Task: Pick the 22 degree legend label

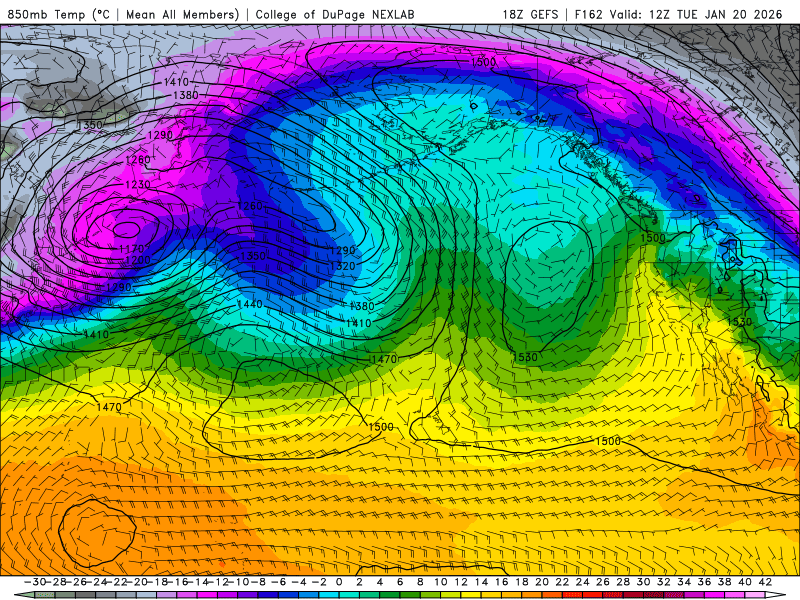Action: click(563, 582)
